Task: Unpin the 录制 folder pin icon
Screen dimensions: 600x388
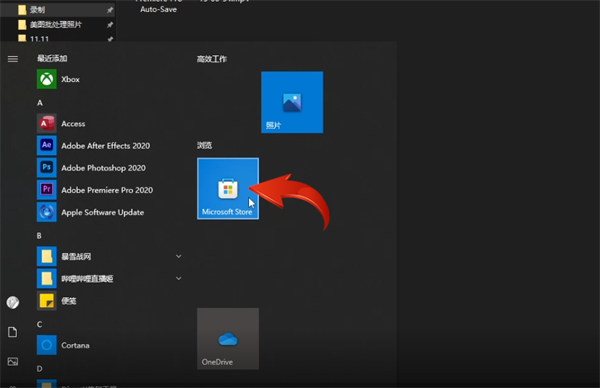Action: point(110,10)
